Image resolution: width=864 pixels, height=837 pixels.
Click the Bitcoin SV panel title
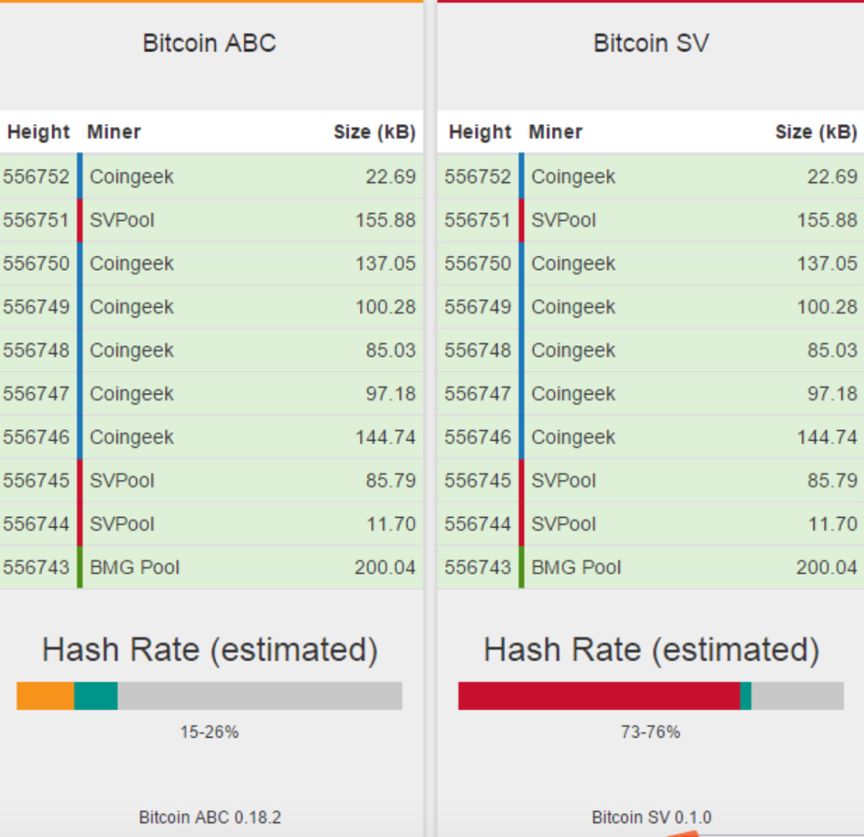(x=651, y=43)
